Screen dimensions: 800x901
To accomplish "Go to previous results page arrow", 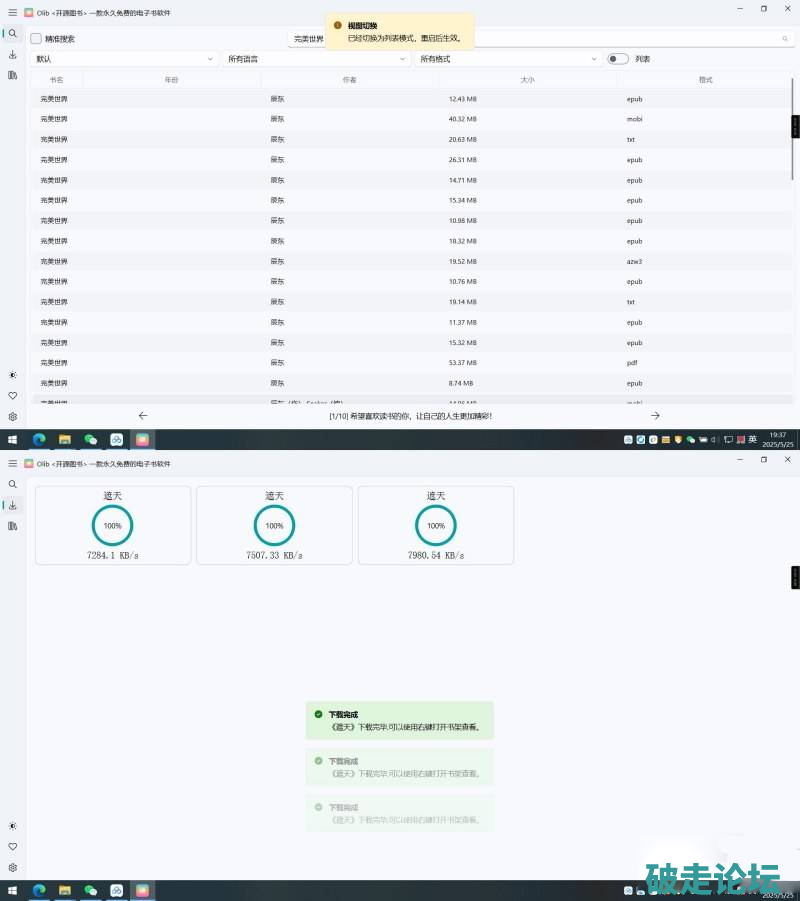I will point(143,415).
